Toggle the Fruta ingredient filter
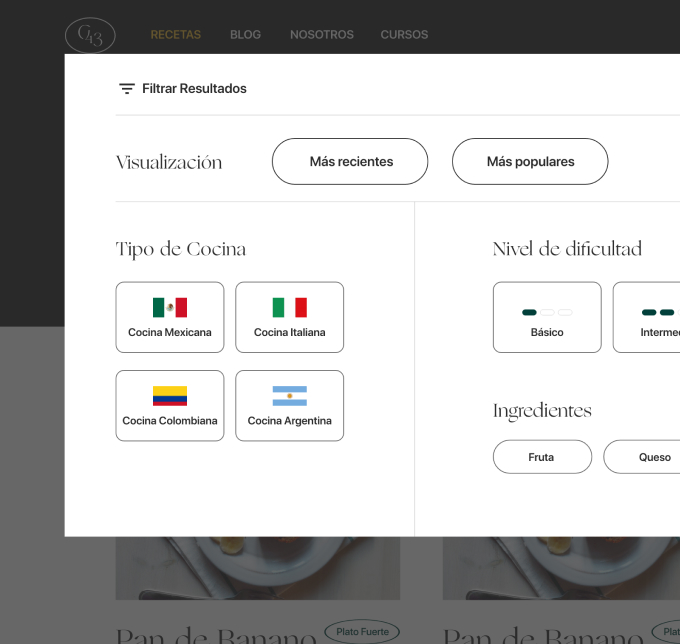 click(541, 457)
